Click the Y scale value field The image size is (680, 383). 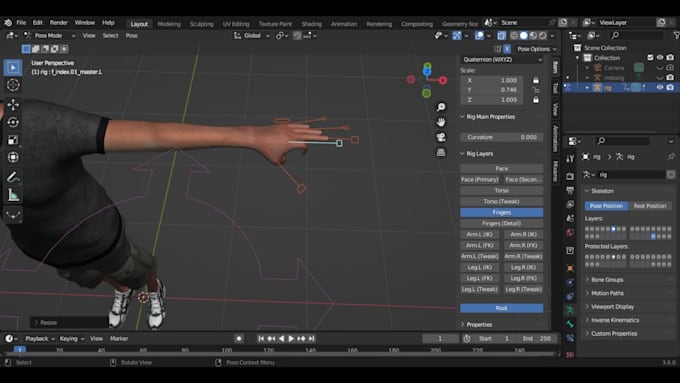pos(491,90)
